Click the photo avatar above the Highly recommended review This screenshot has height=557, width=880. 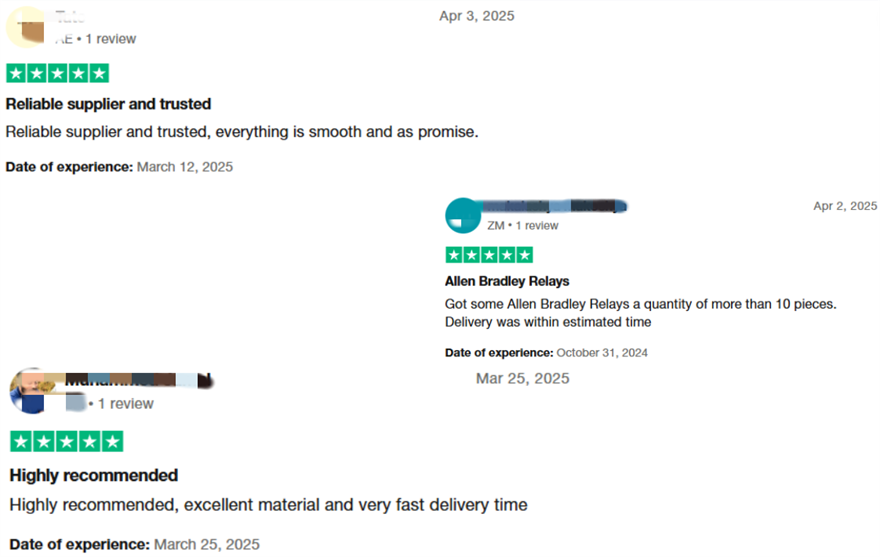tap(30, 391)
